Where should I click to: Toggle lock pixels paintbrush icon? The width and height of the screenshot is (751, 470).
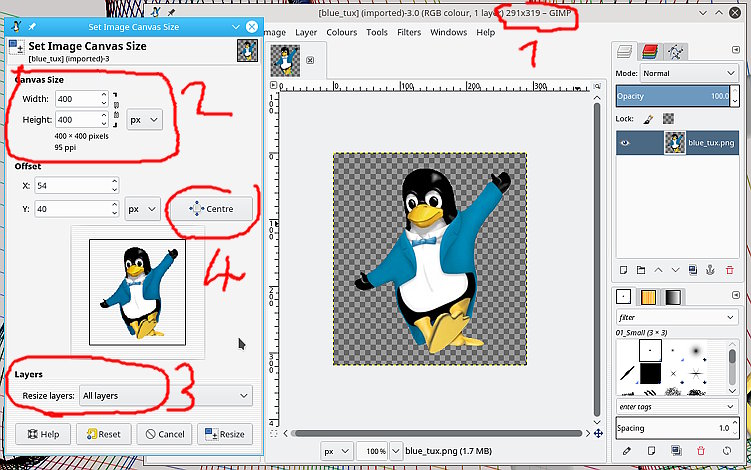pyautogui.click(x=648, y=119)
